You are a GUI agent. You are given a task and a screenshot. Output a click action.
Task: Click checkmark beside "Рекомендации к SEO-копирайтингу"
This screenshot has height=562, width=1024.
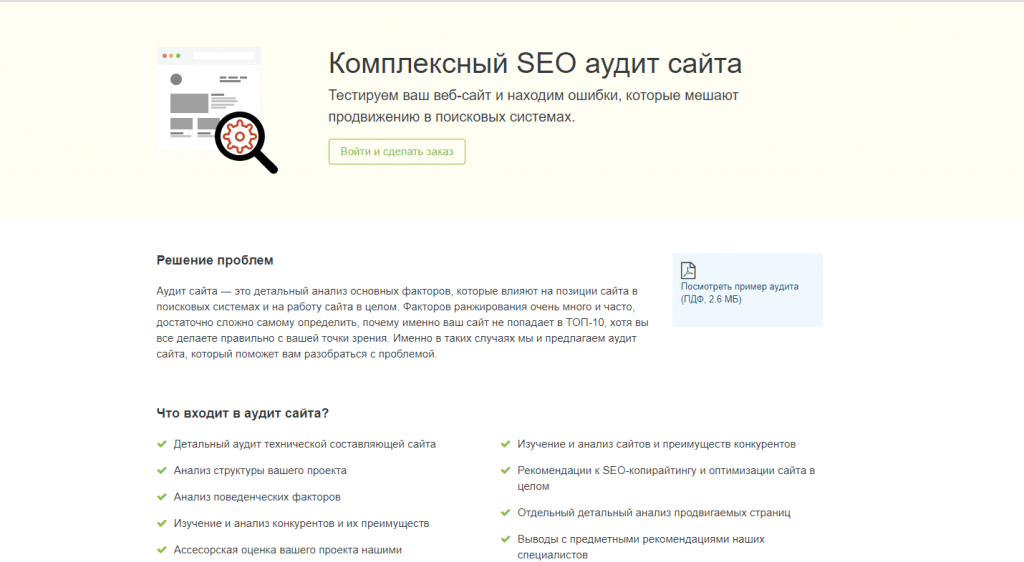coord(506,470)
